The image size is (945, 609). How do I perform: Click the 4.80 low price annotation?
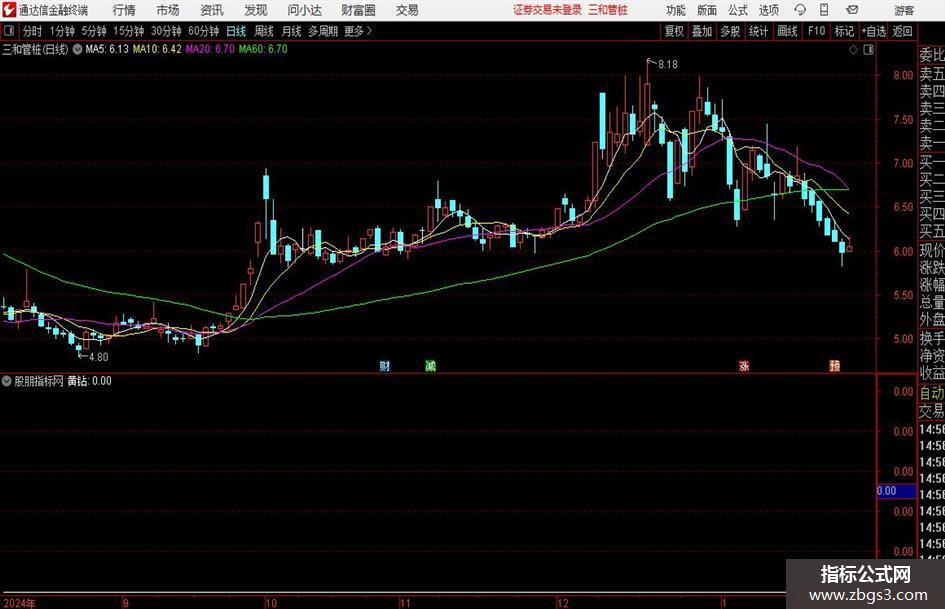tap(99, 357)
